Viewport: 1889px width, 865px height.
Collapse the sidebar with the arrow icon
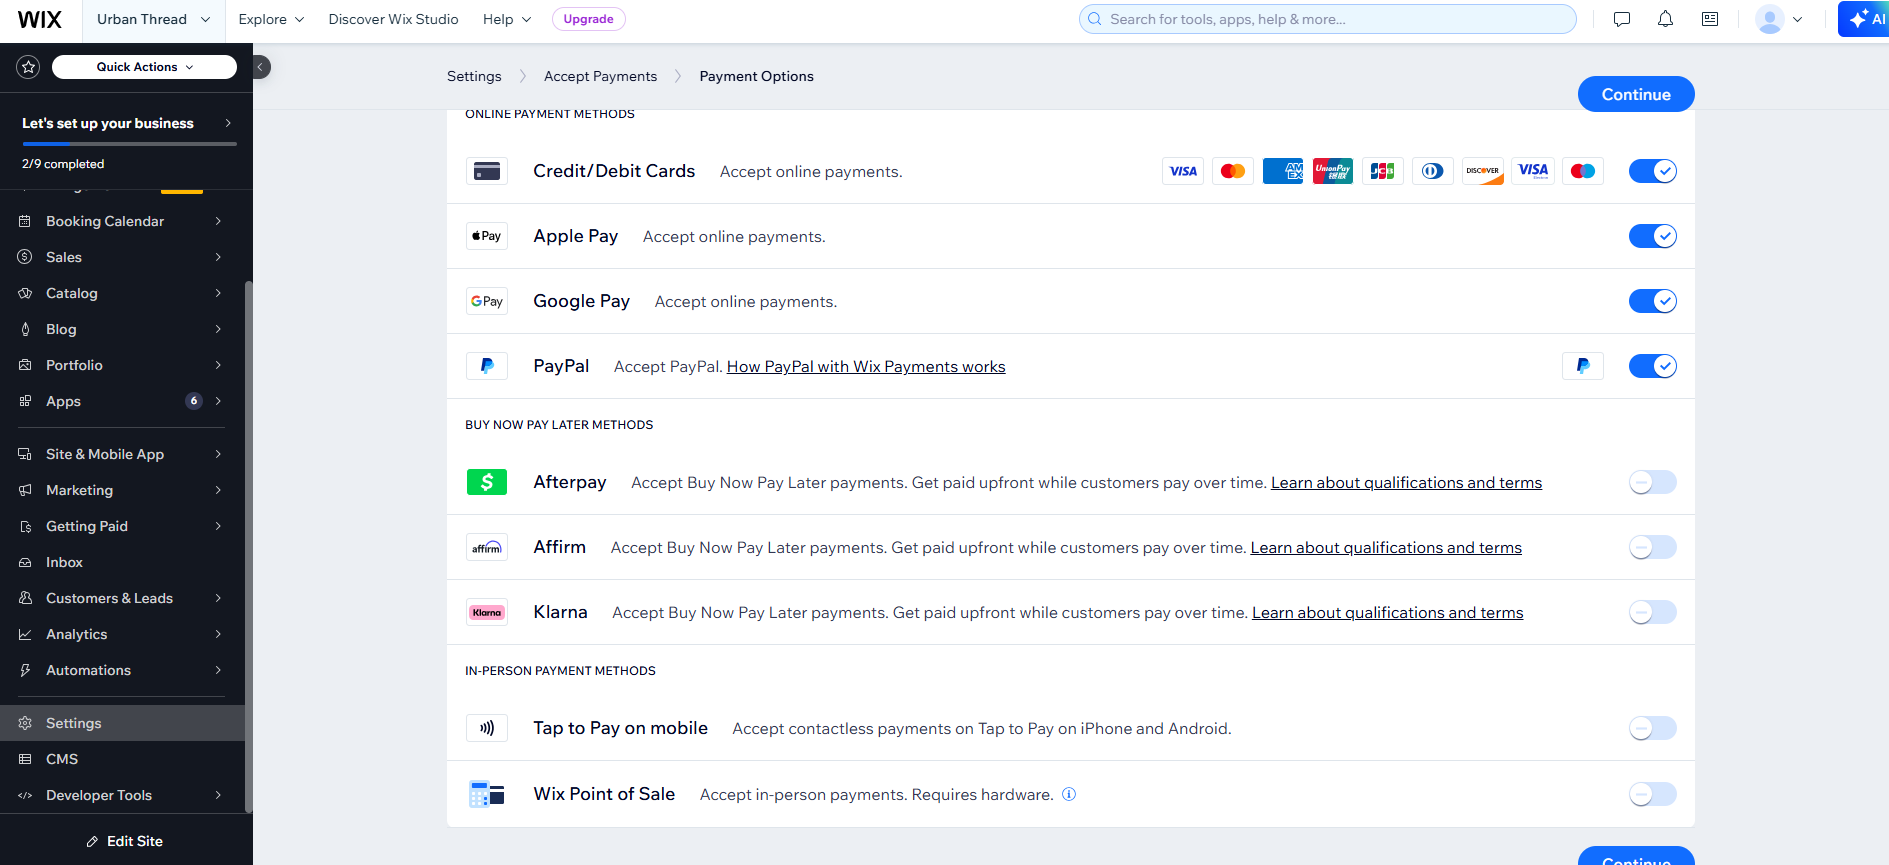260,67
